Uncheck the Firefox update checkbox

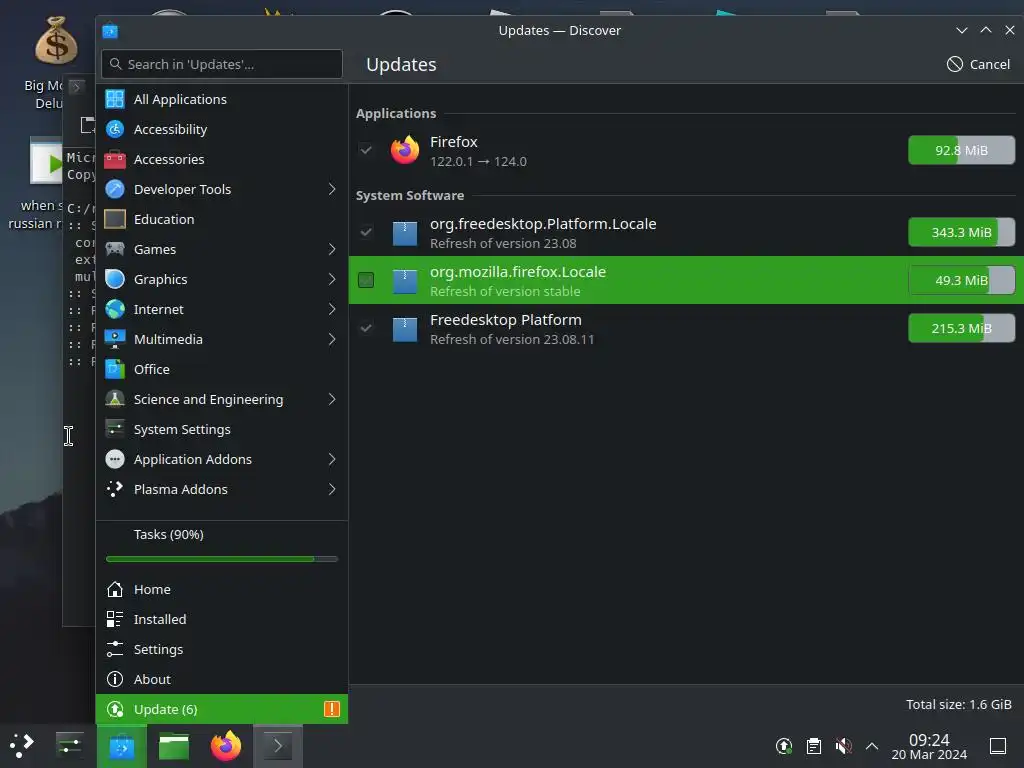[366, 150]
